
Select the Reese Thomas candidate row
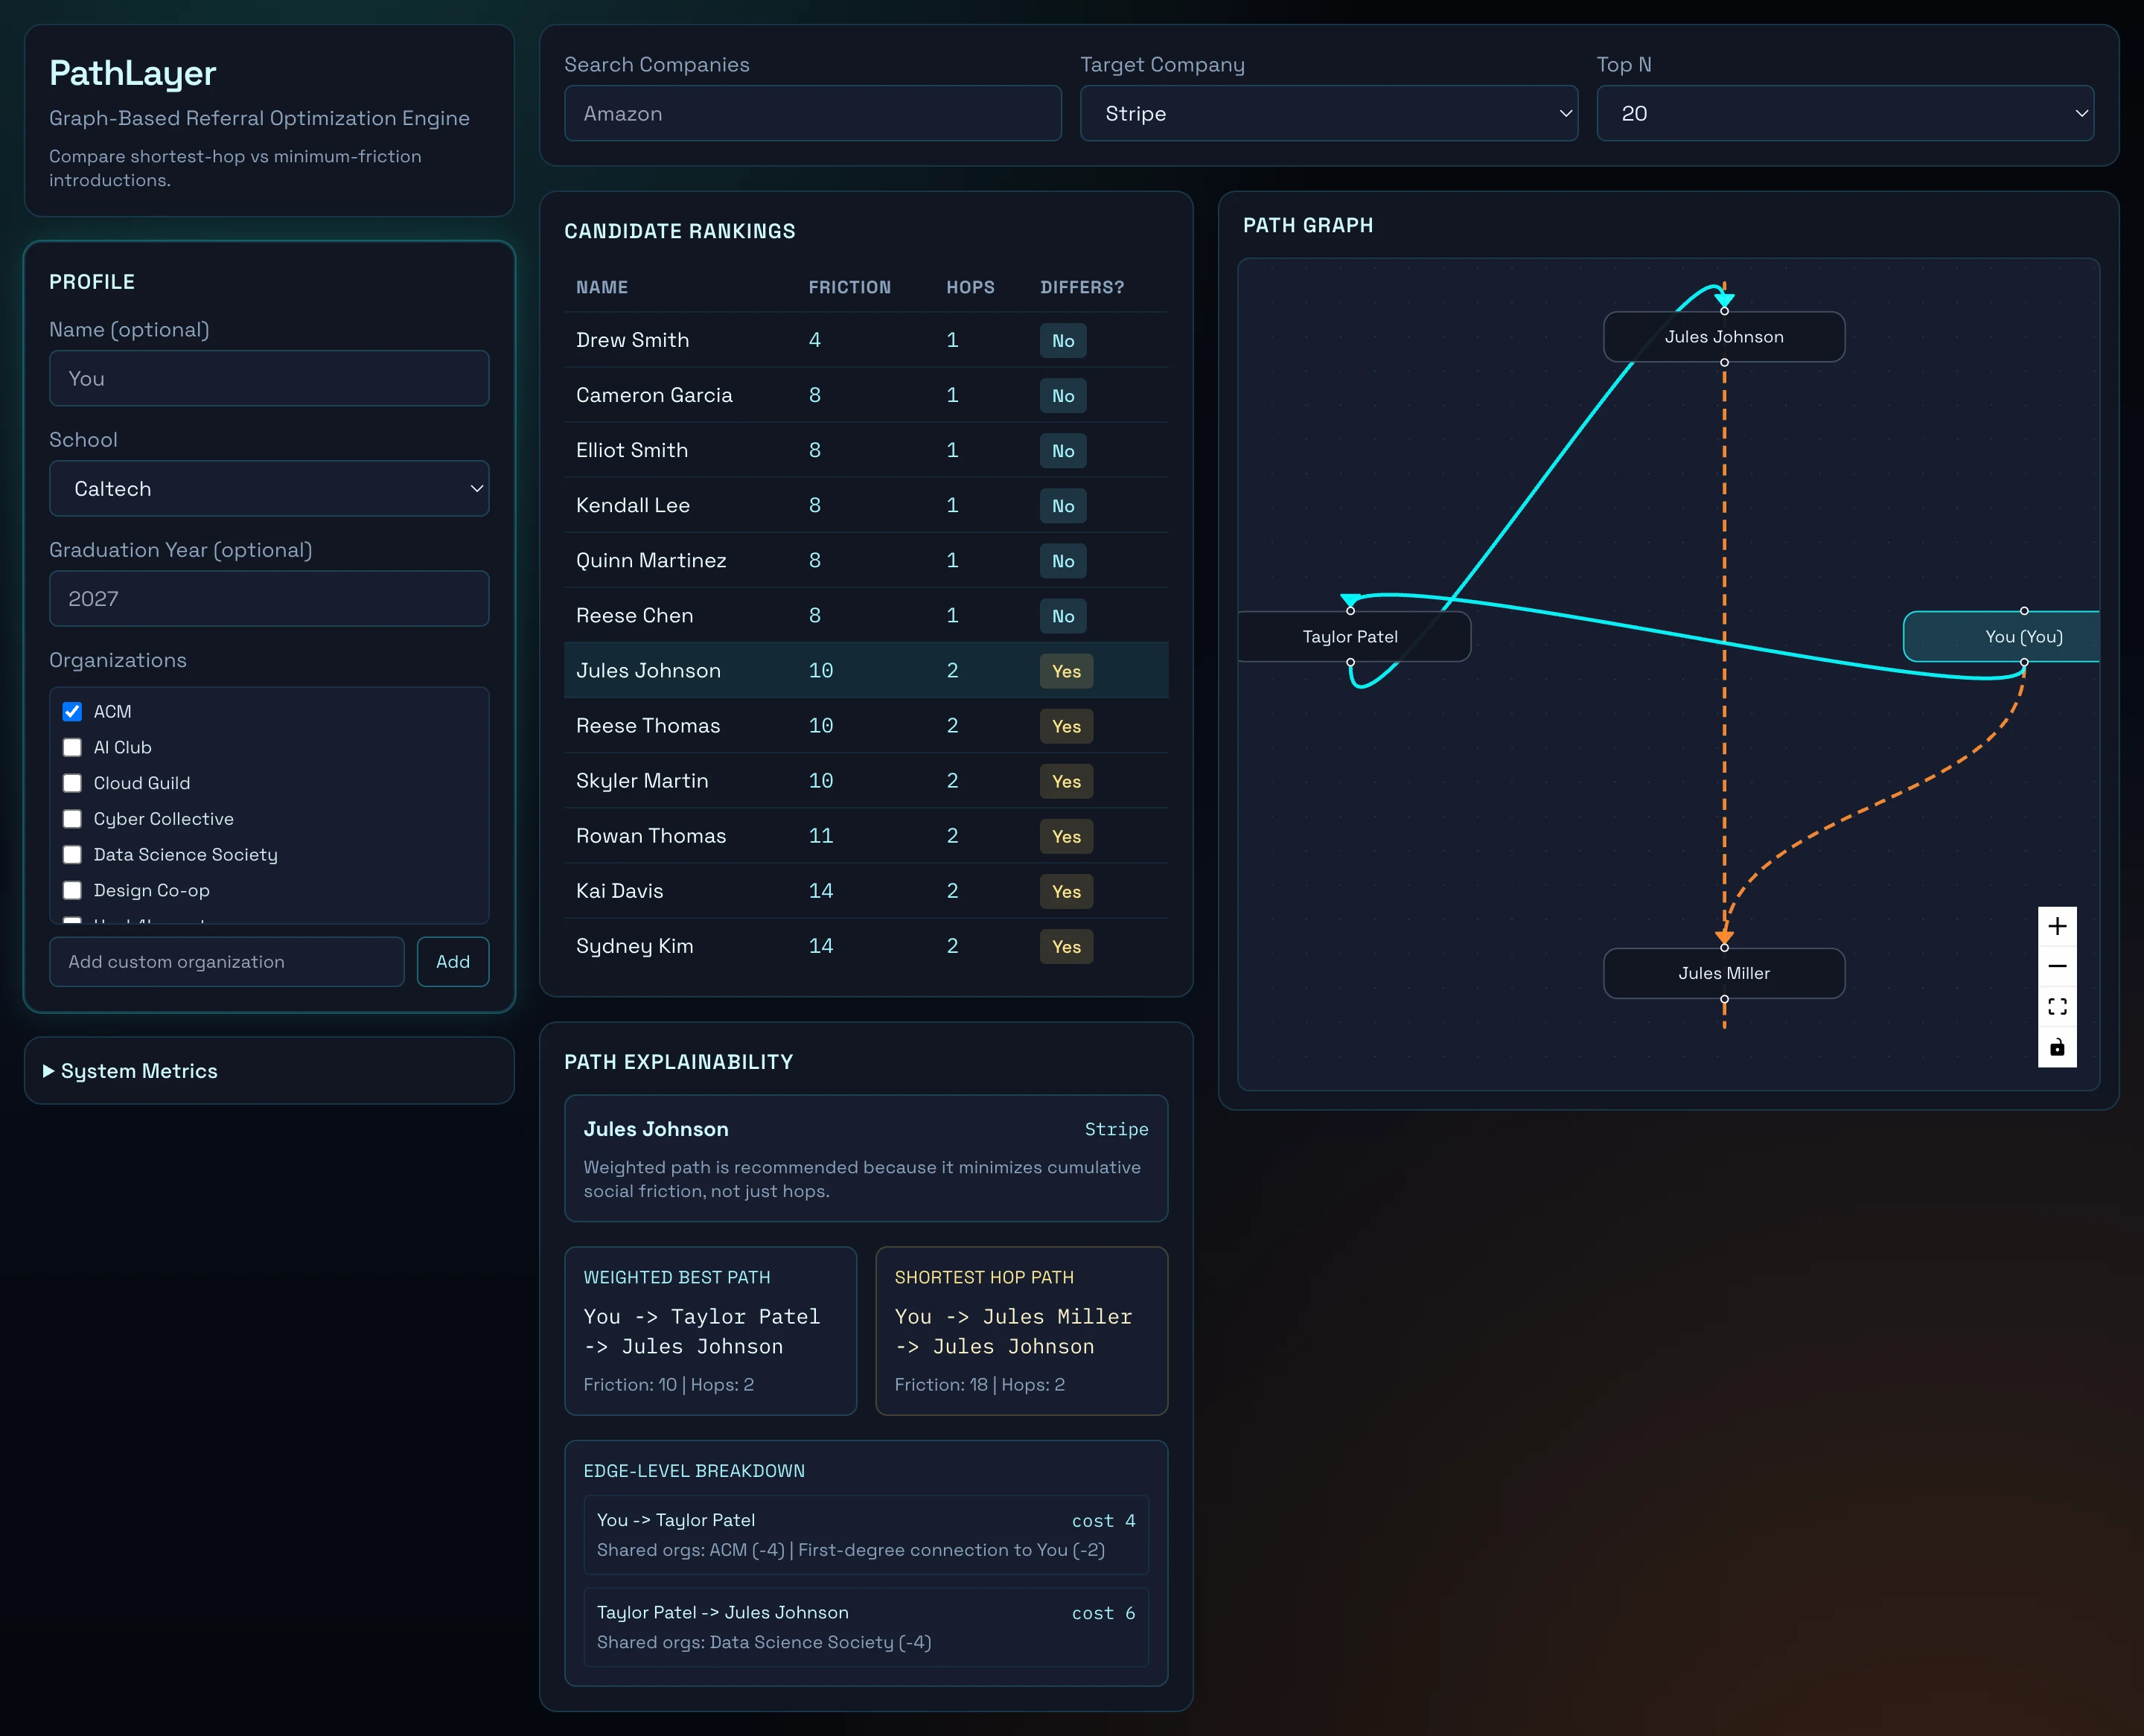point(866,726)
